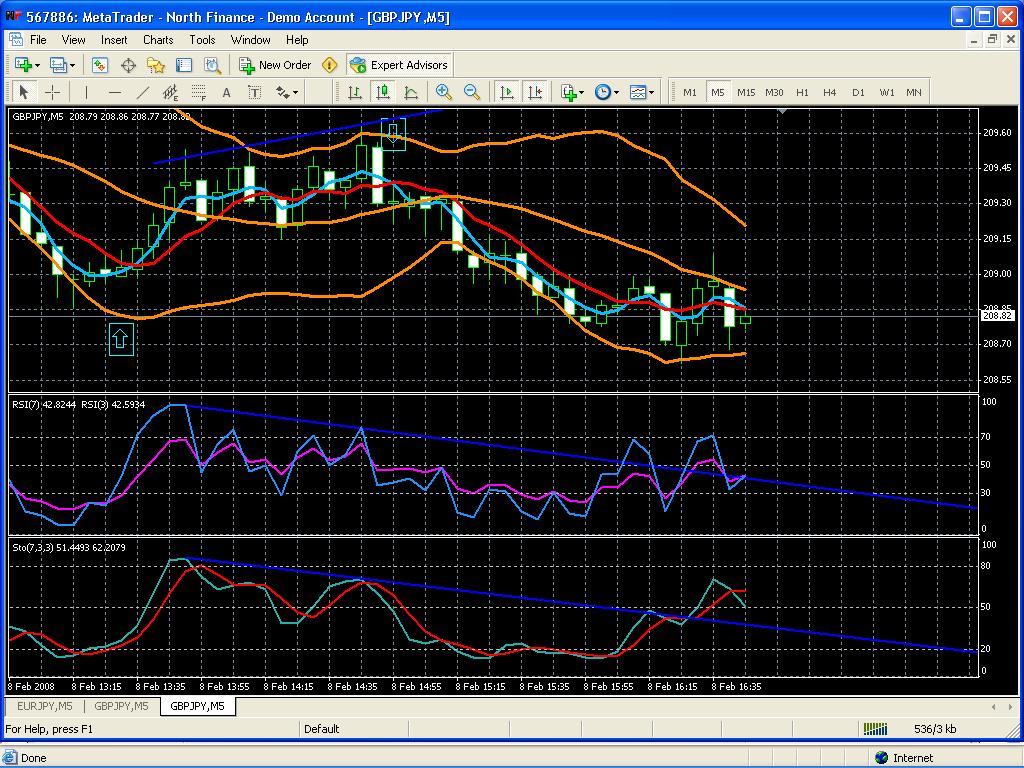Toggle the chart auto scroll button
Image resolution: width=1024 pixels, height=768 pixels.
506,92
